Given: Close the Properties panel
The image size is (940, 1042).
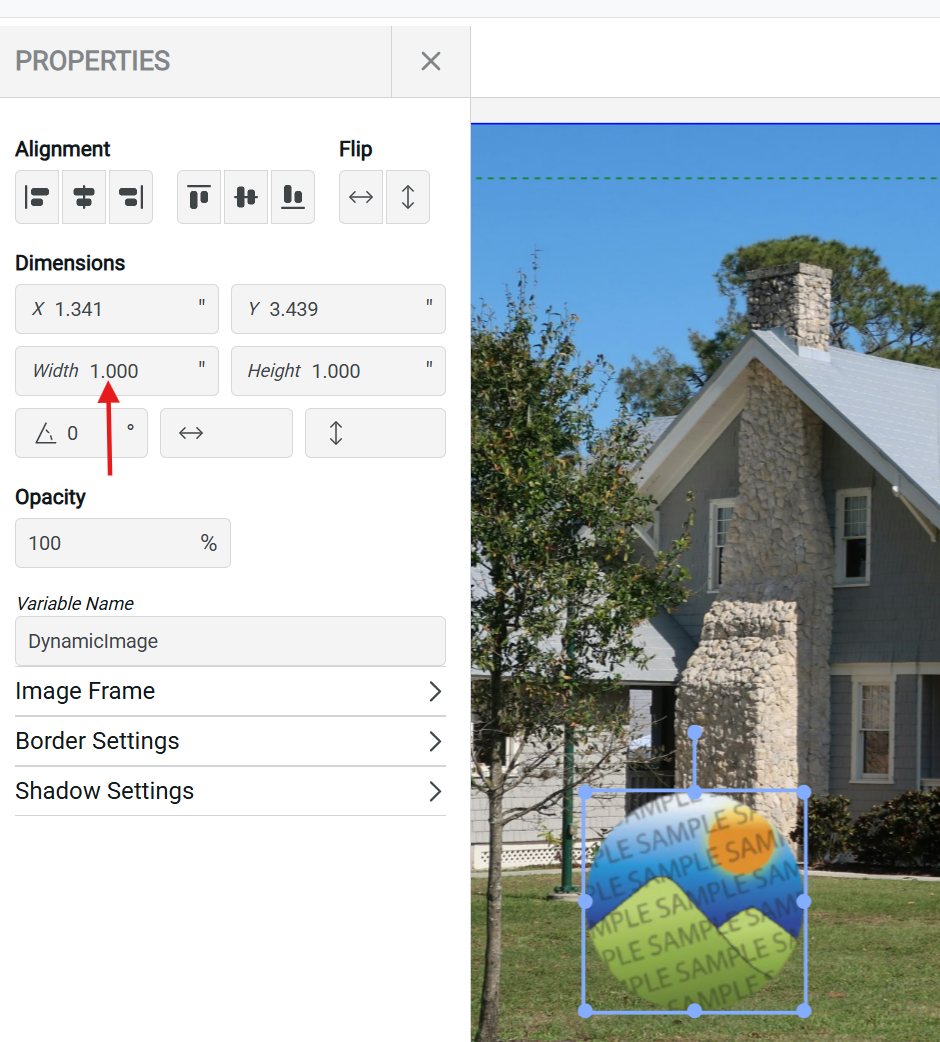Looking at the screenshot, I should coord(431,61).
